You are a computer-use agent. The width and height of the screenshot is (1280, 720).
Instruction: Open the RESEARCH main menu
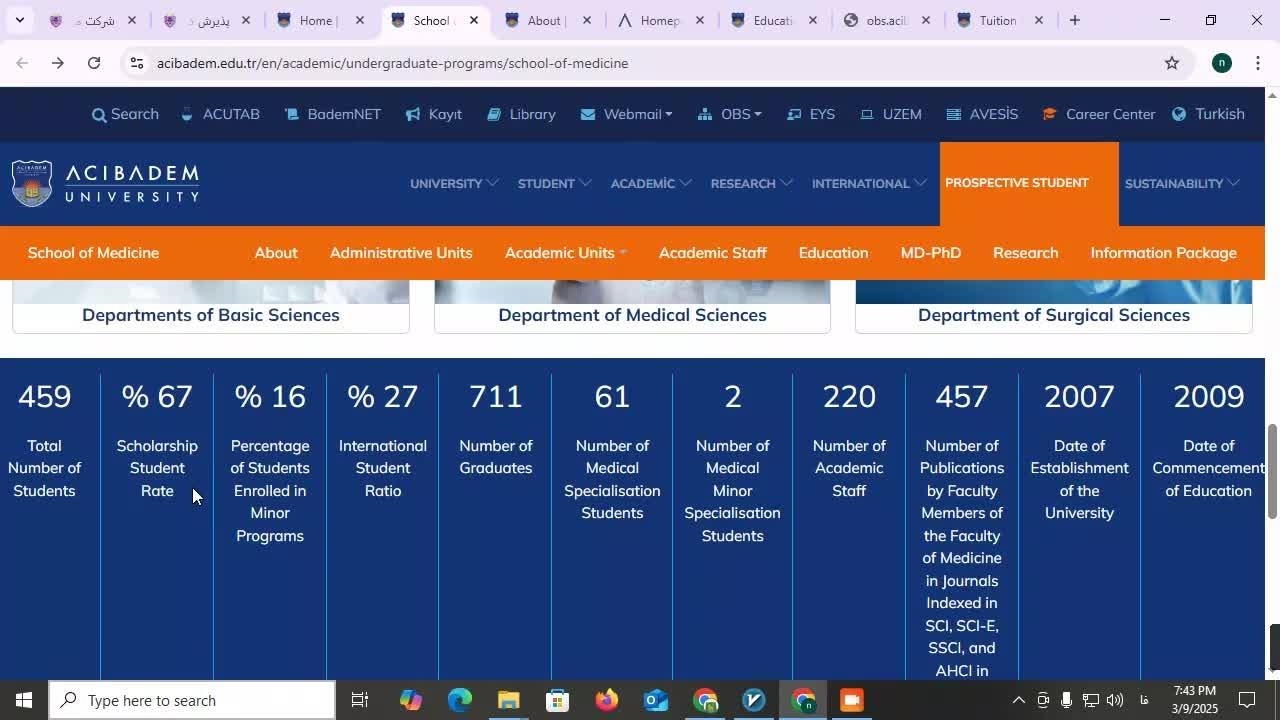coord(751,183)
